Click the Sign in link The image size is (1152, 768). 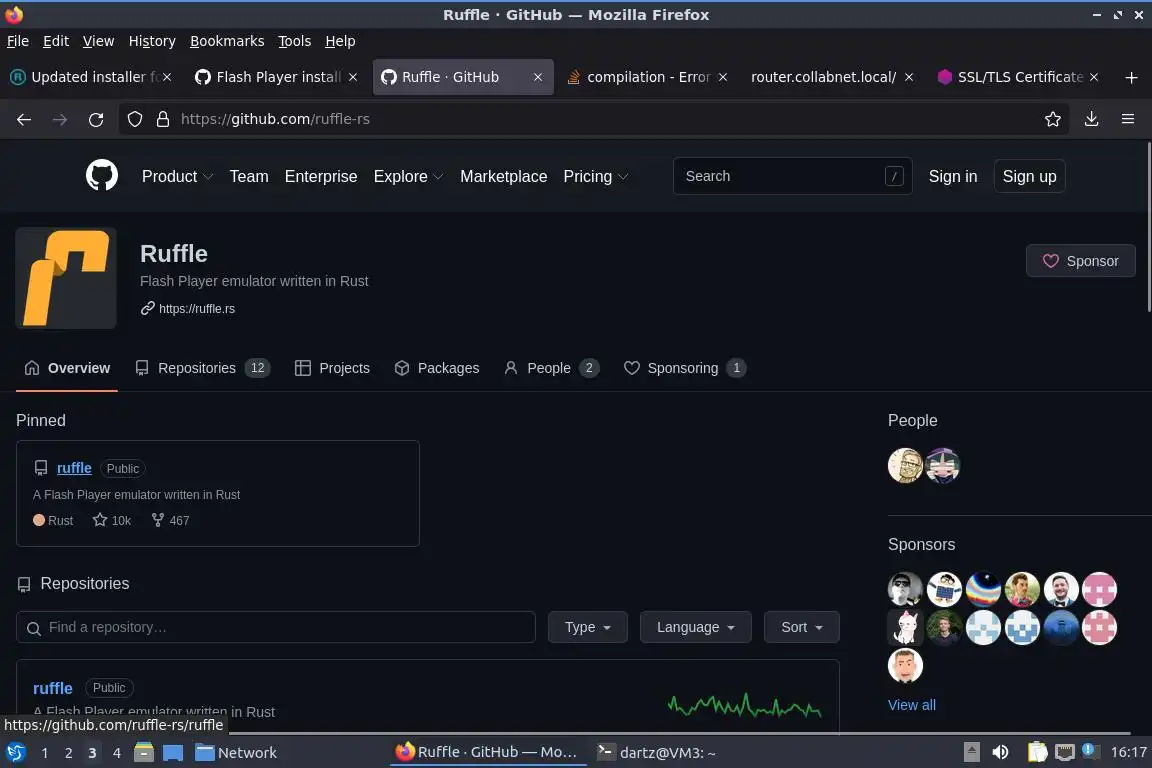click(953, 176)
